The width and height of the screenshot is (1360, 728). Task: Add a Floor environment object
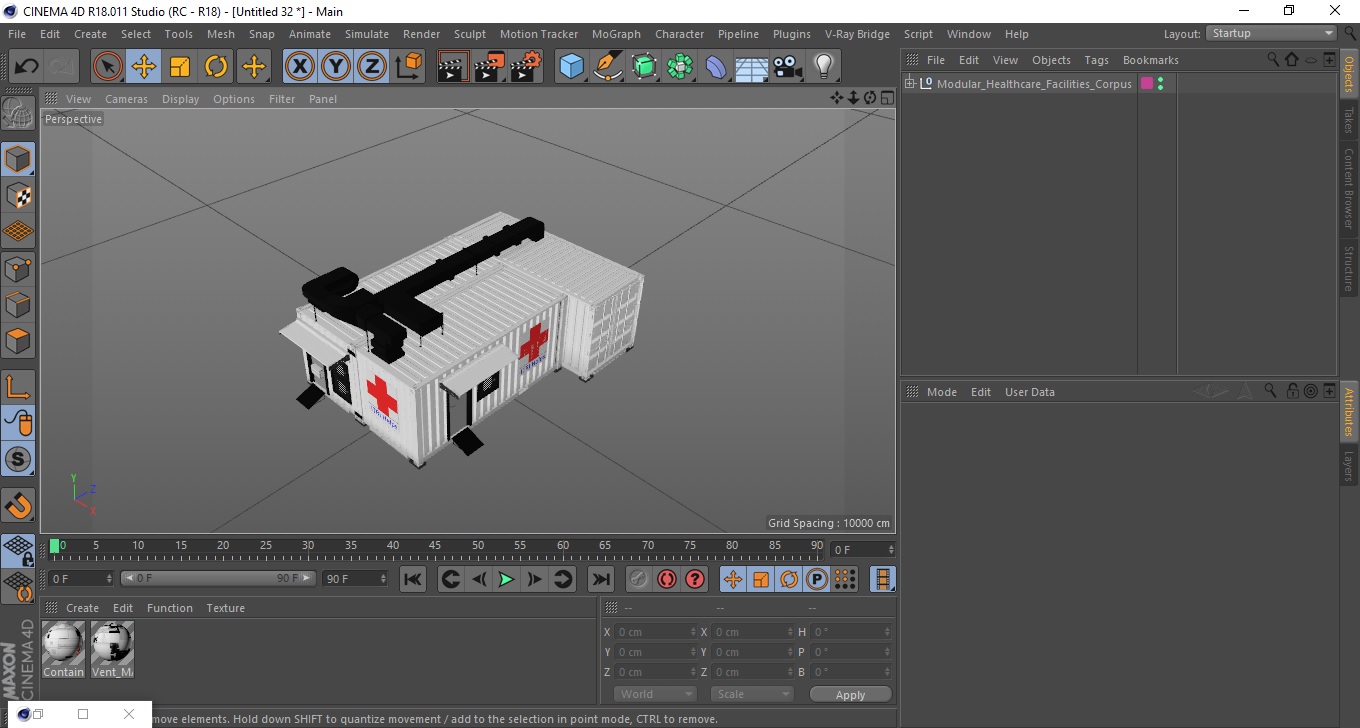[x=751, y=67]
